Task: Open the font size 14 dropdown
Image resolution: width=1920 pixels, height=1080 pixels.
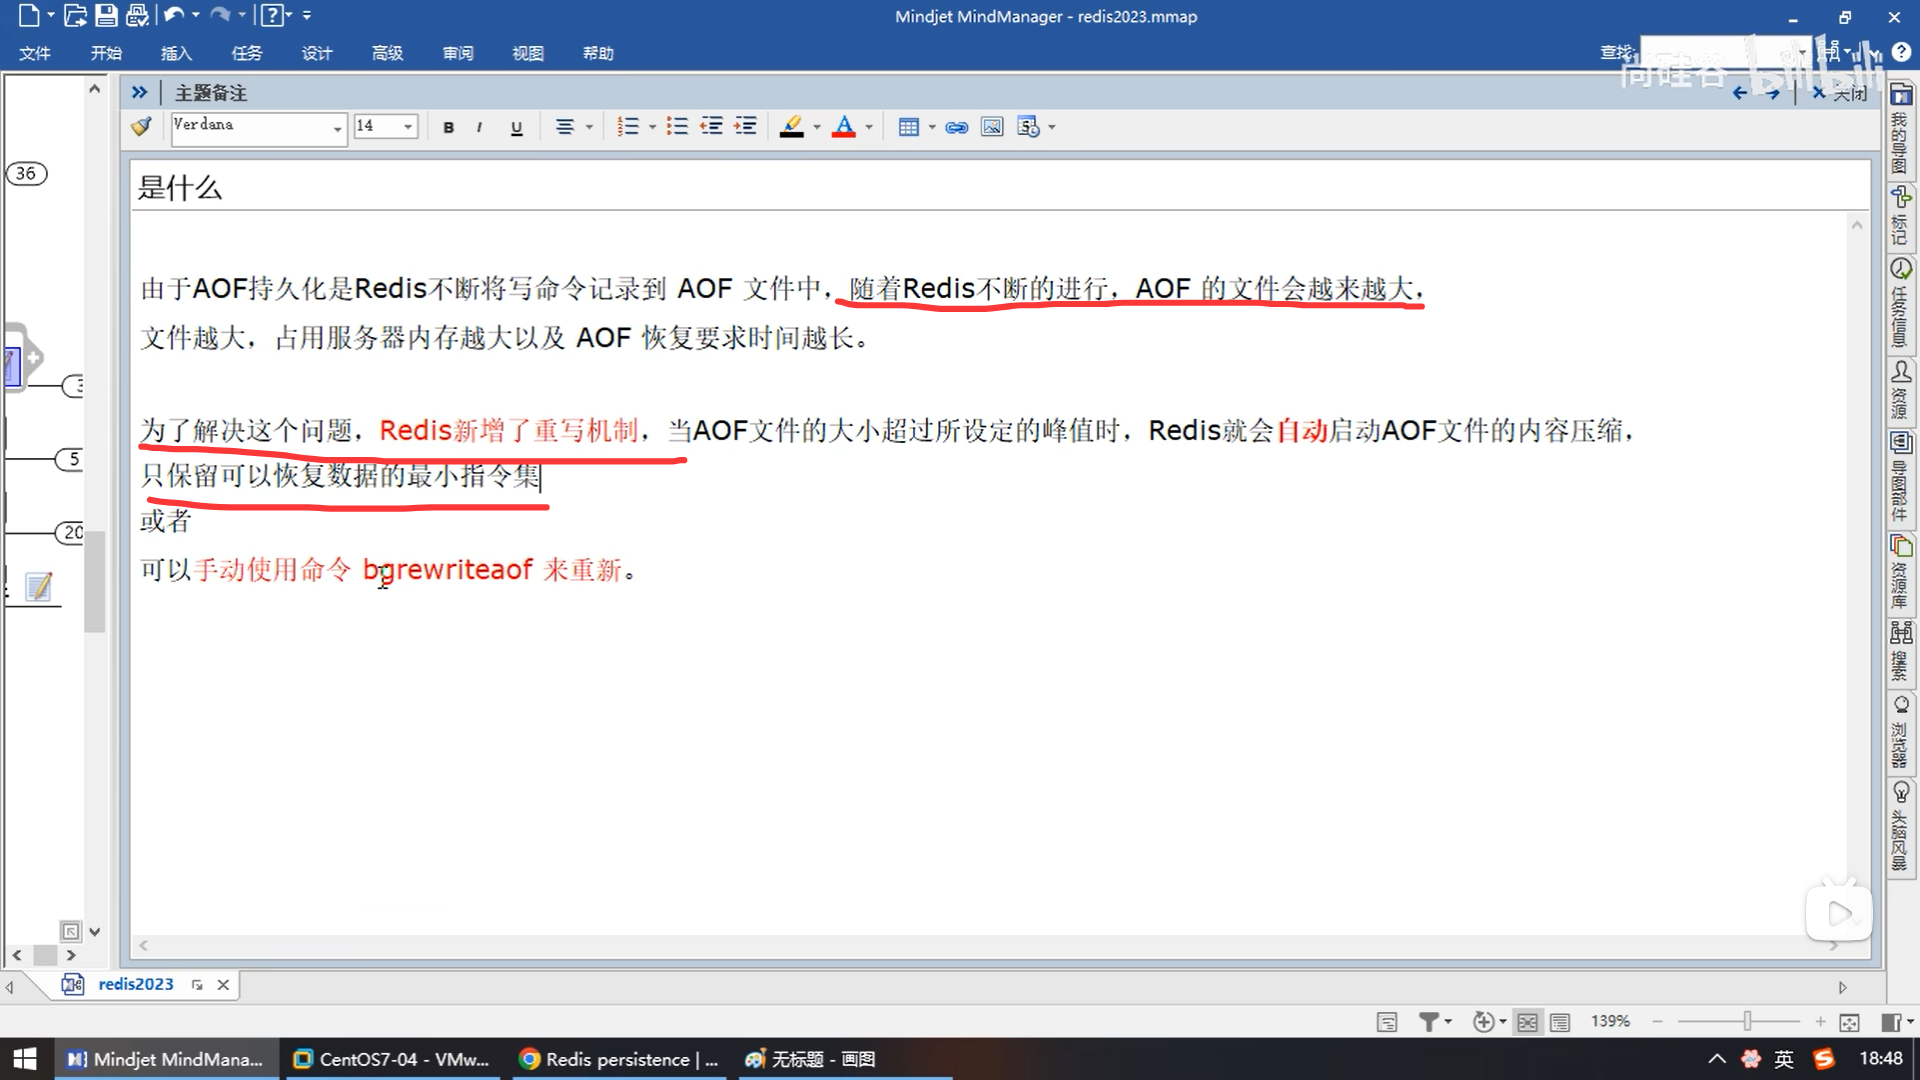Action: coord(408,127)
